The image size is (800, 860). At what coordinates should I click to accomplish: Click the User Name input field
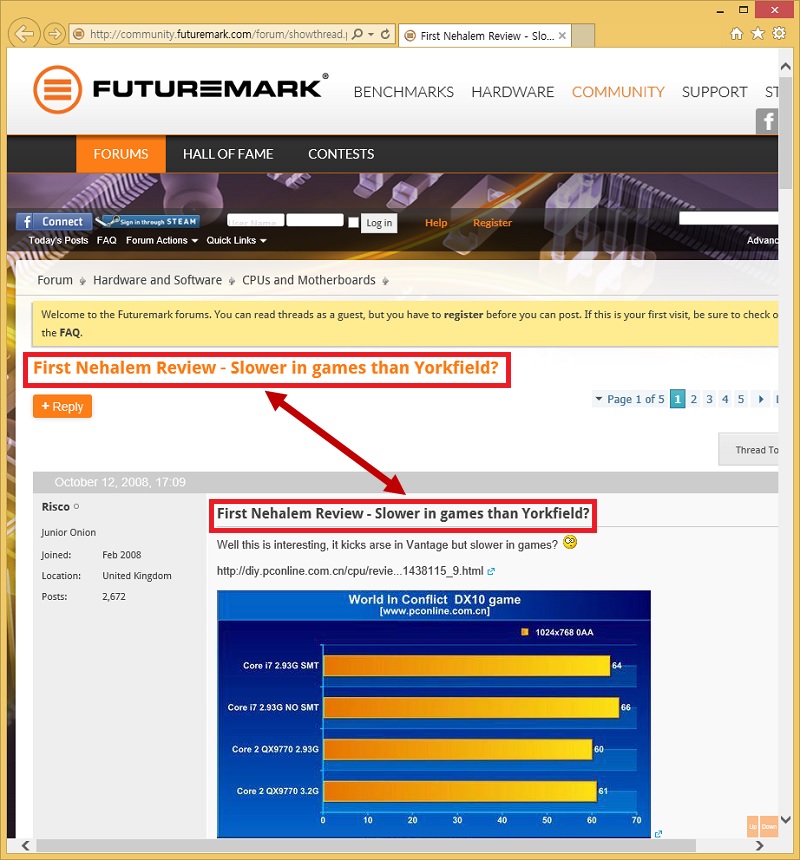click(256, 220)
